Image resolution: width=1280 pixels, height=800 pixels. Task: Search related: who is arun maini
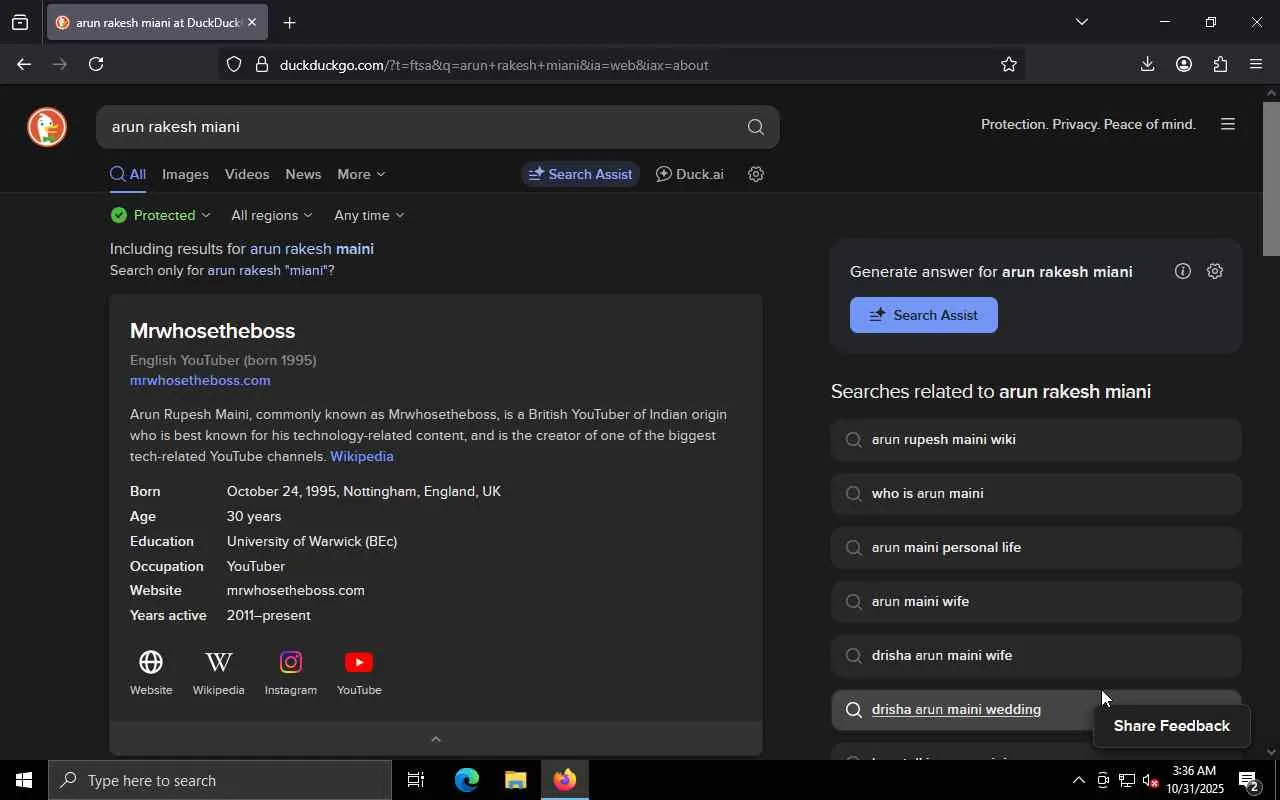1036,494
